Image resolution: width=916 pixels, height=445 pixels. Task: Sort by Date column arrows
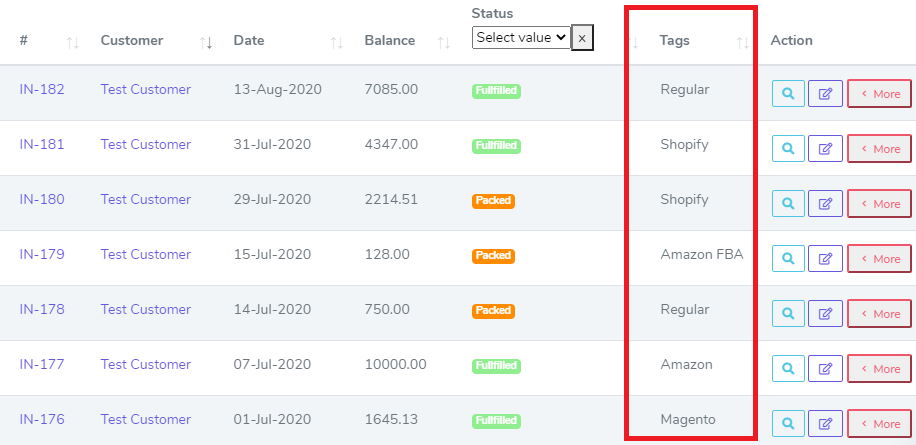tap(336, 42)
